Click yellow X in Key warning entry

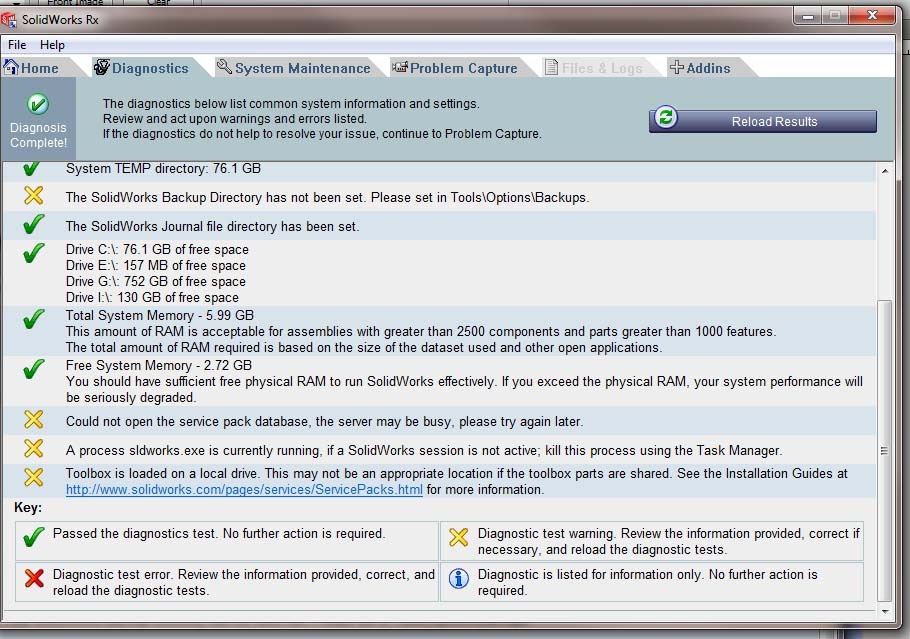click(x=458, y=537)
